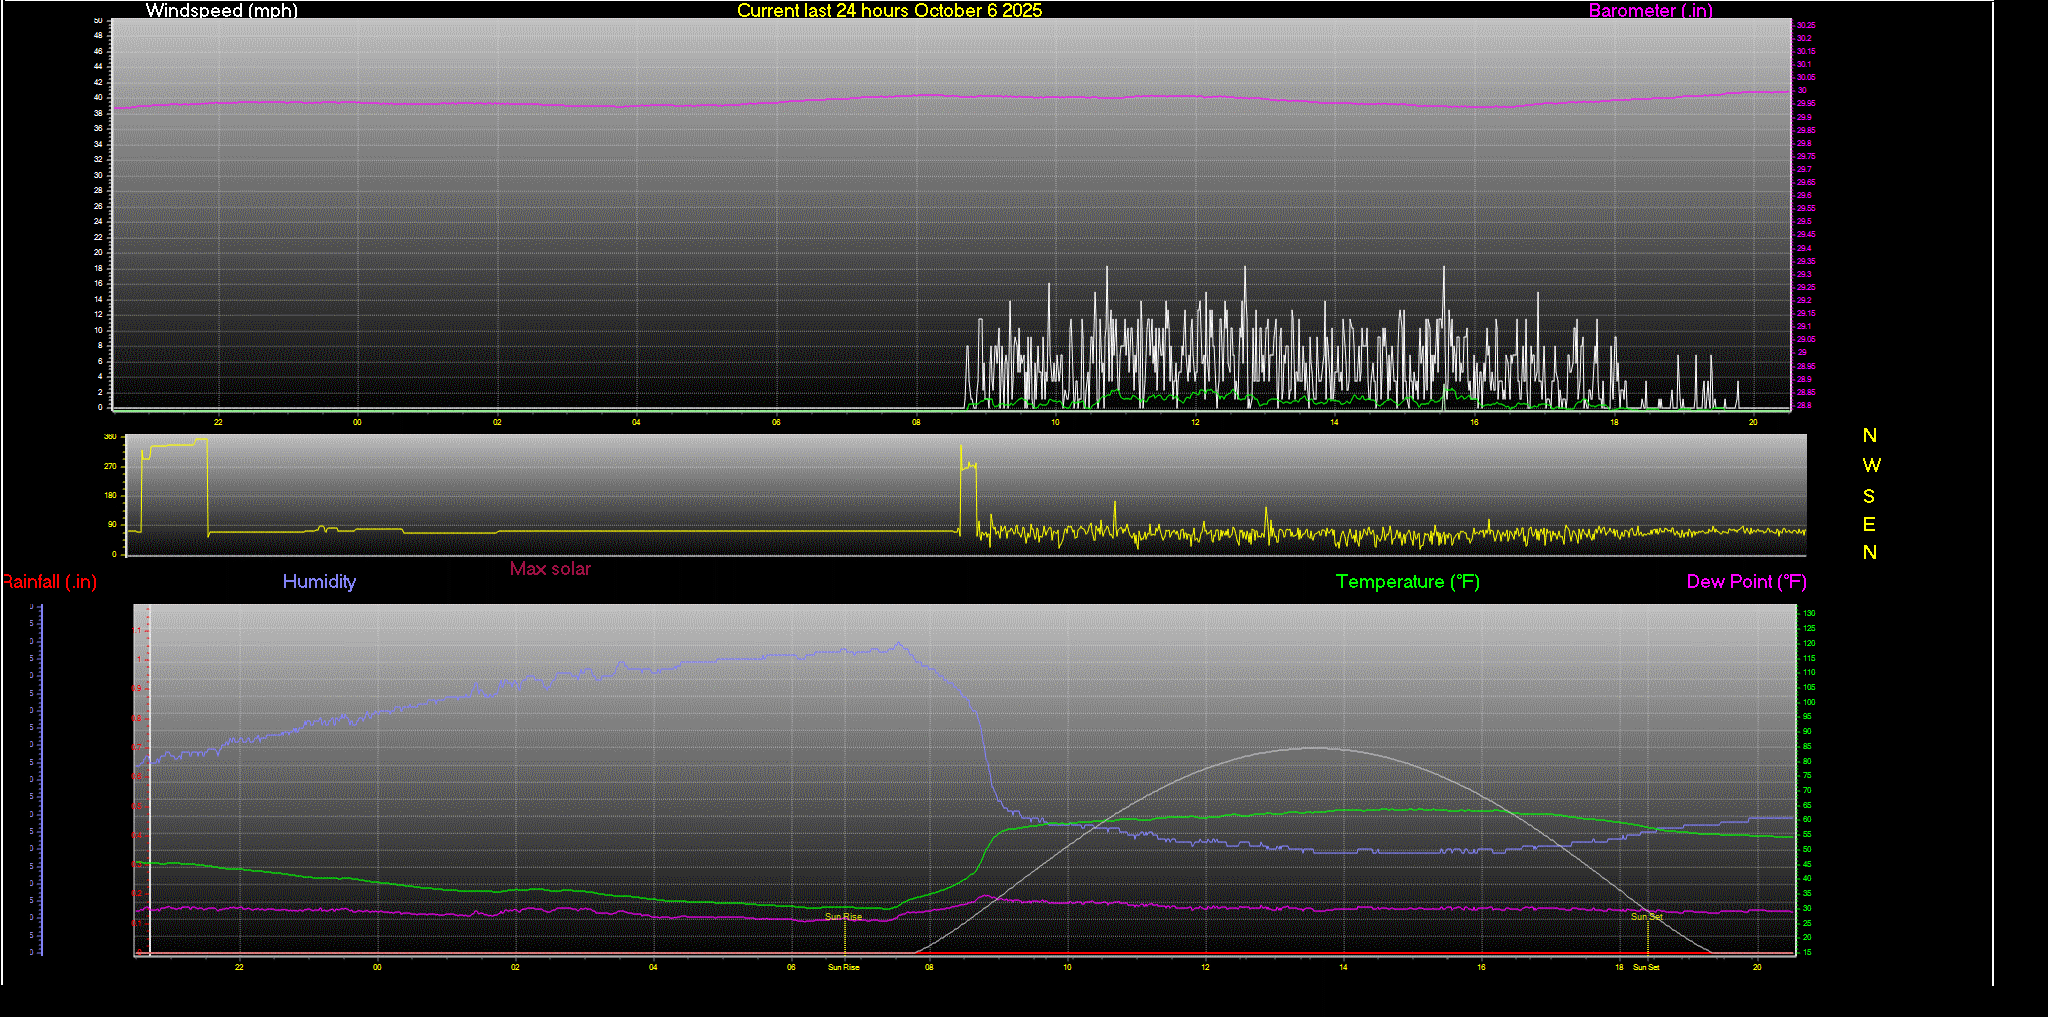Click the red Rainfall (.in) label
The width and height of the screenshot is (2048, 1017).
(49, 582)
